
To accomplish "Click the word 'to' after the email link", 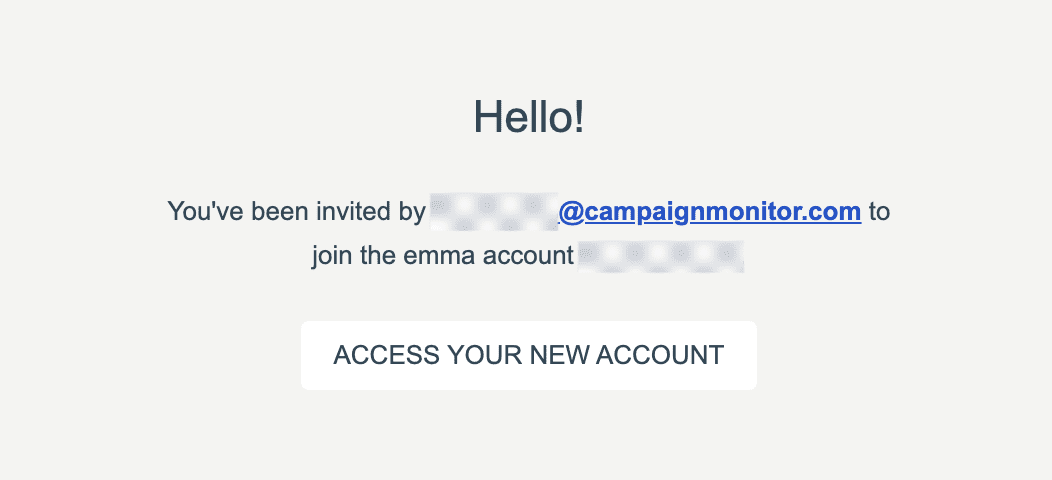I will 879,211.
